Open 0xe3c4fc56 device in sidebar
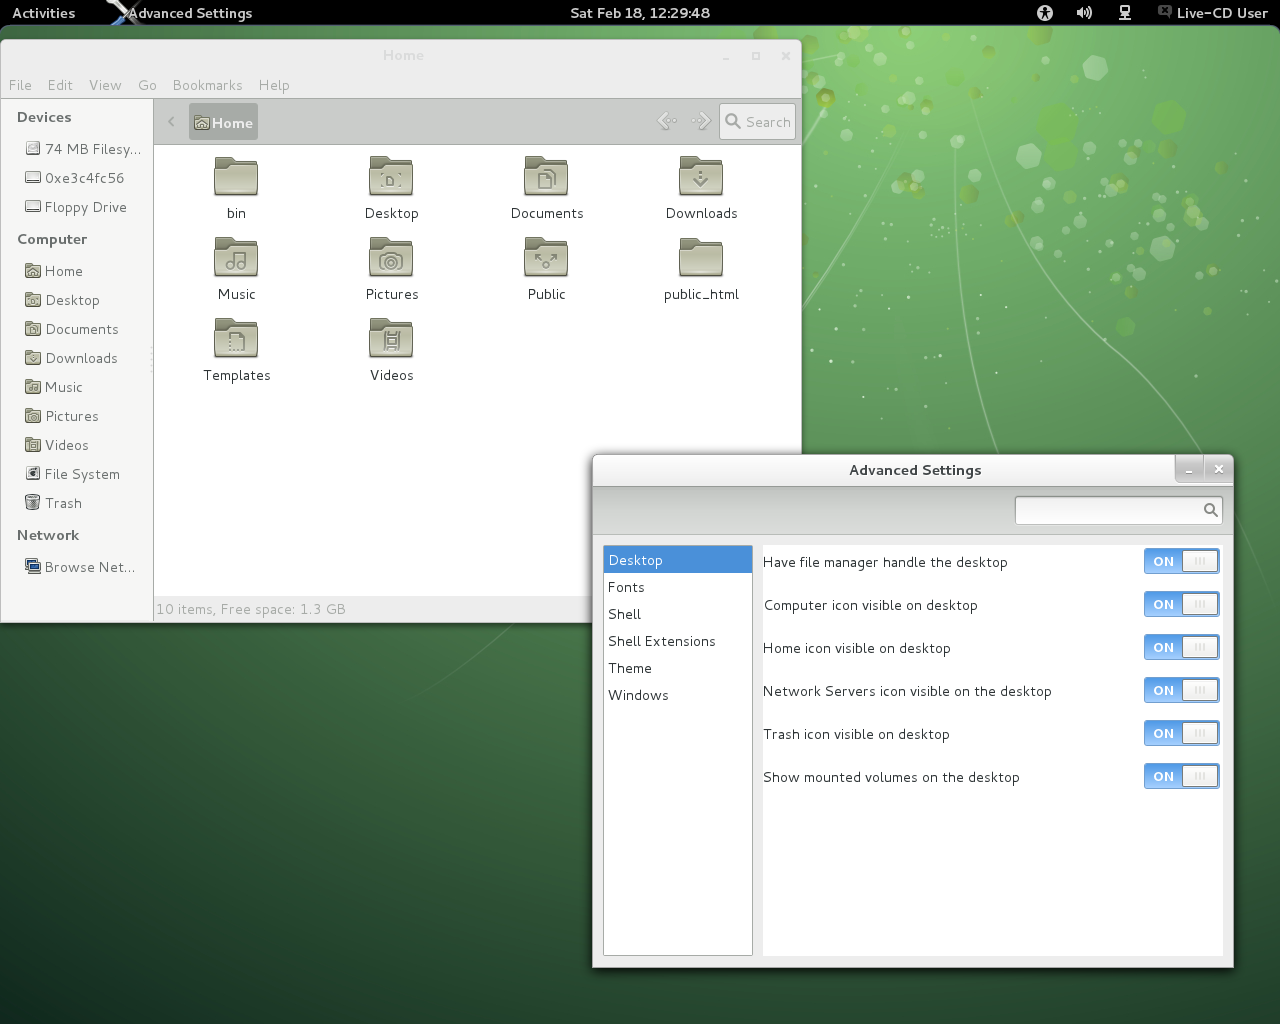The height and width of the screenshot is (1024, 1280). point(75,178)
